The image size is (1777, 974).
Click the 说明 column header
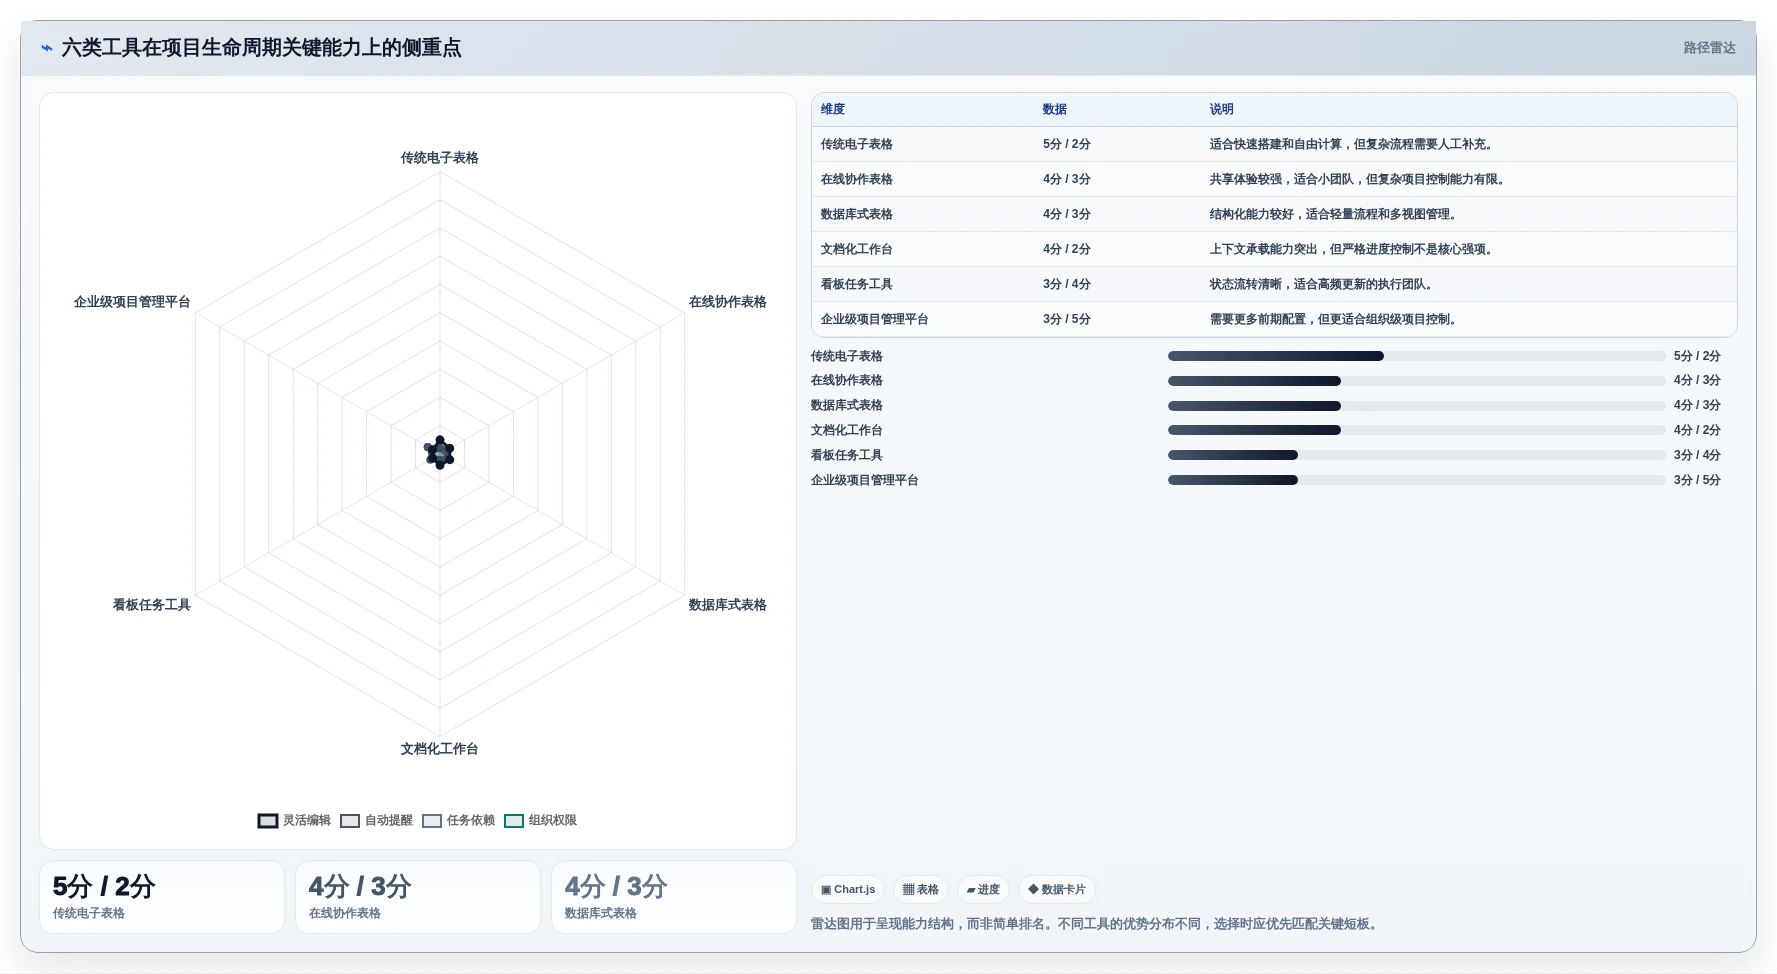(1222, 110)
